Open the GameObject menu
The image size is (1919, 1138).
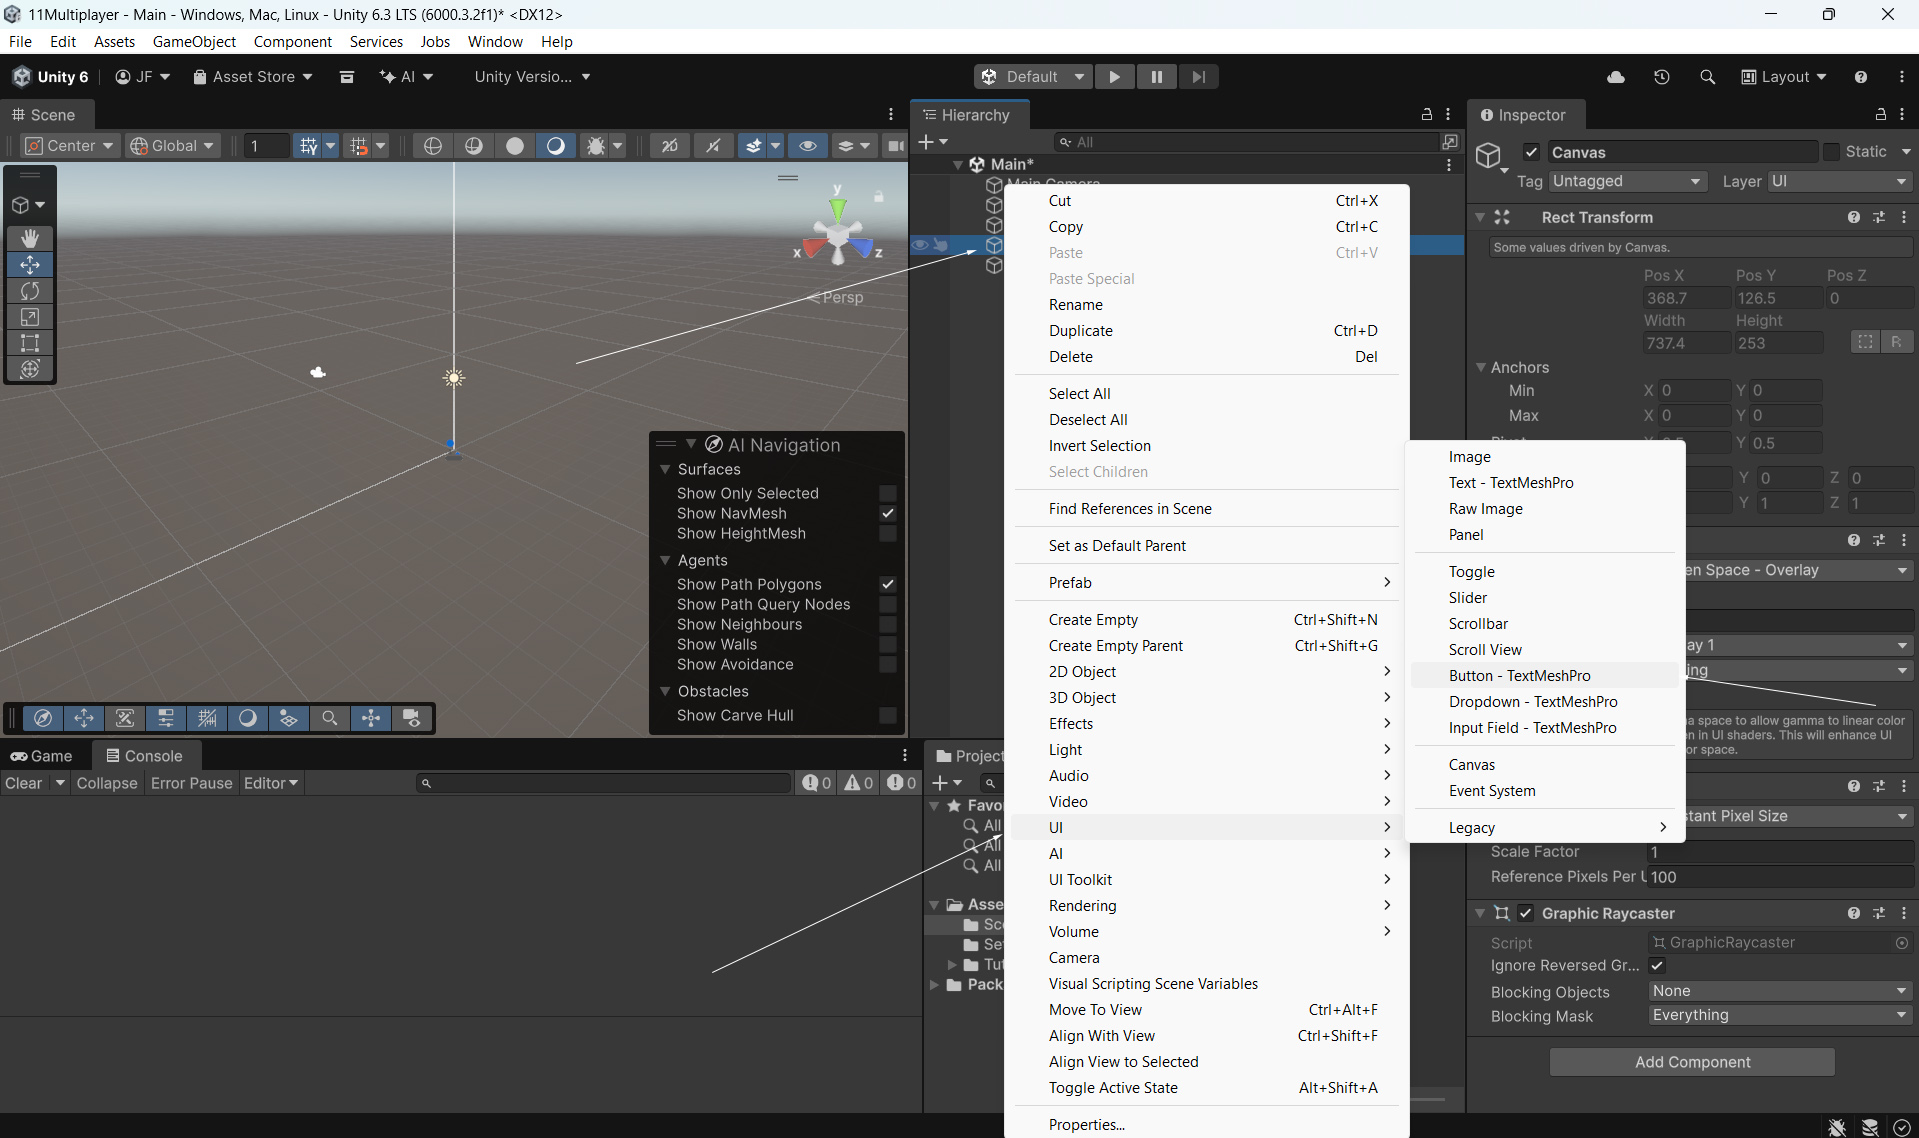[x=194, y=41]
